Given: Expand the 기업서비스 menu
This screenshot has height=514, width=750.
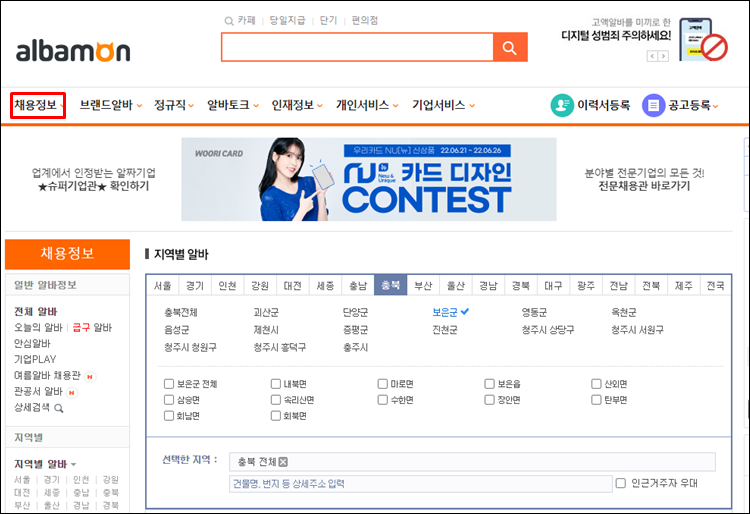Looking at the screenshot, I should pos(443,105).
